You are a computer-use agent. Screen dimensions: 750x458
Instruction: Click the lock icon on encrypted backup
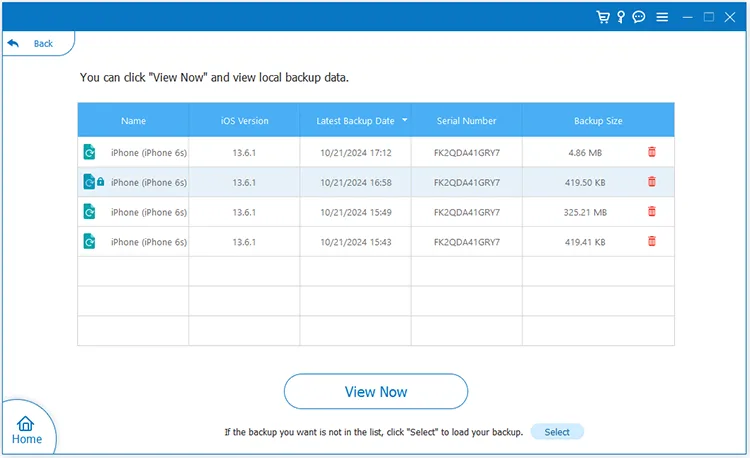click(x=100, y=182)
